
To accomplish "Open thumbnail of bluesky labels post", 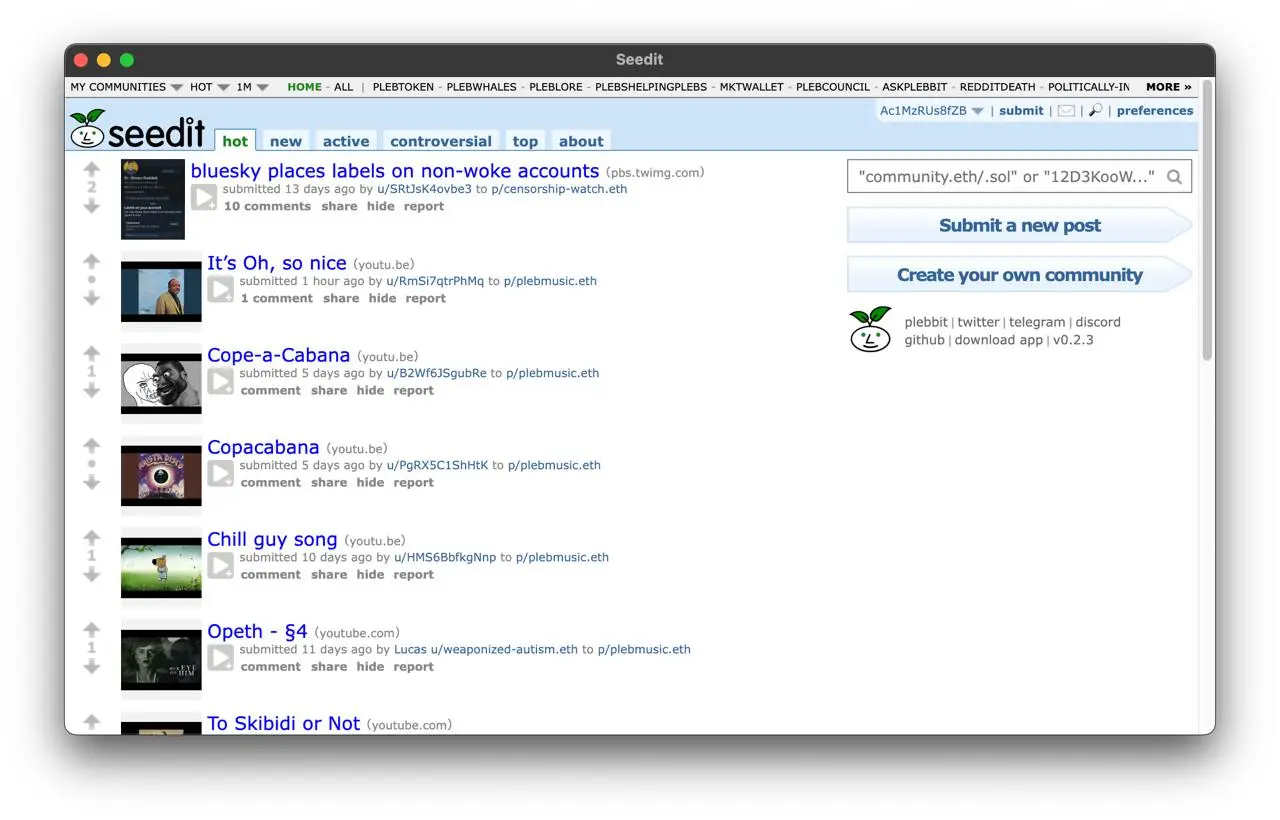I will pyautogui.click(x=153, y=199).
